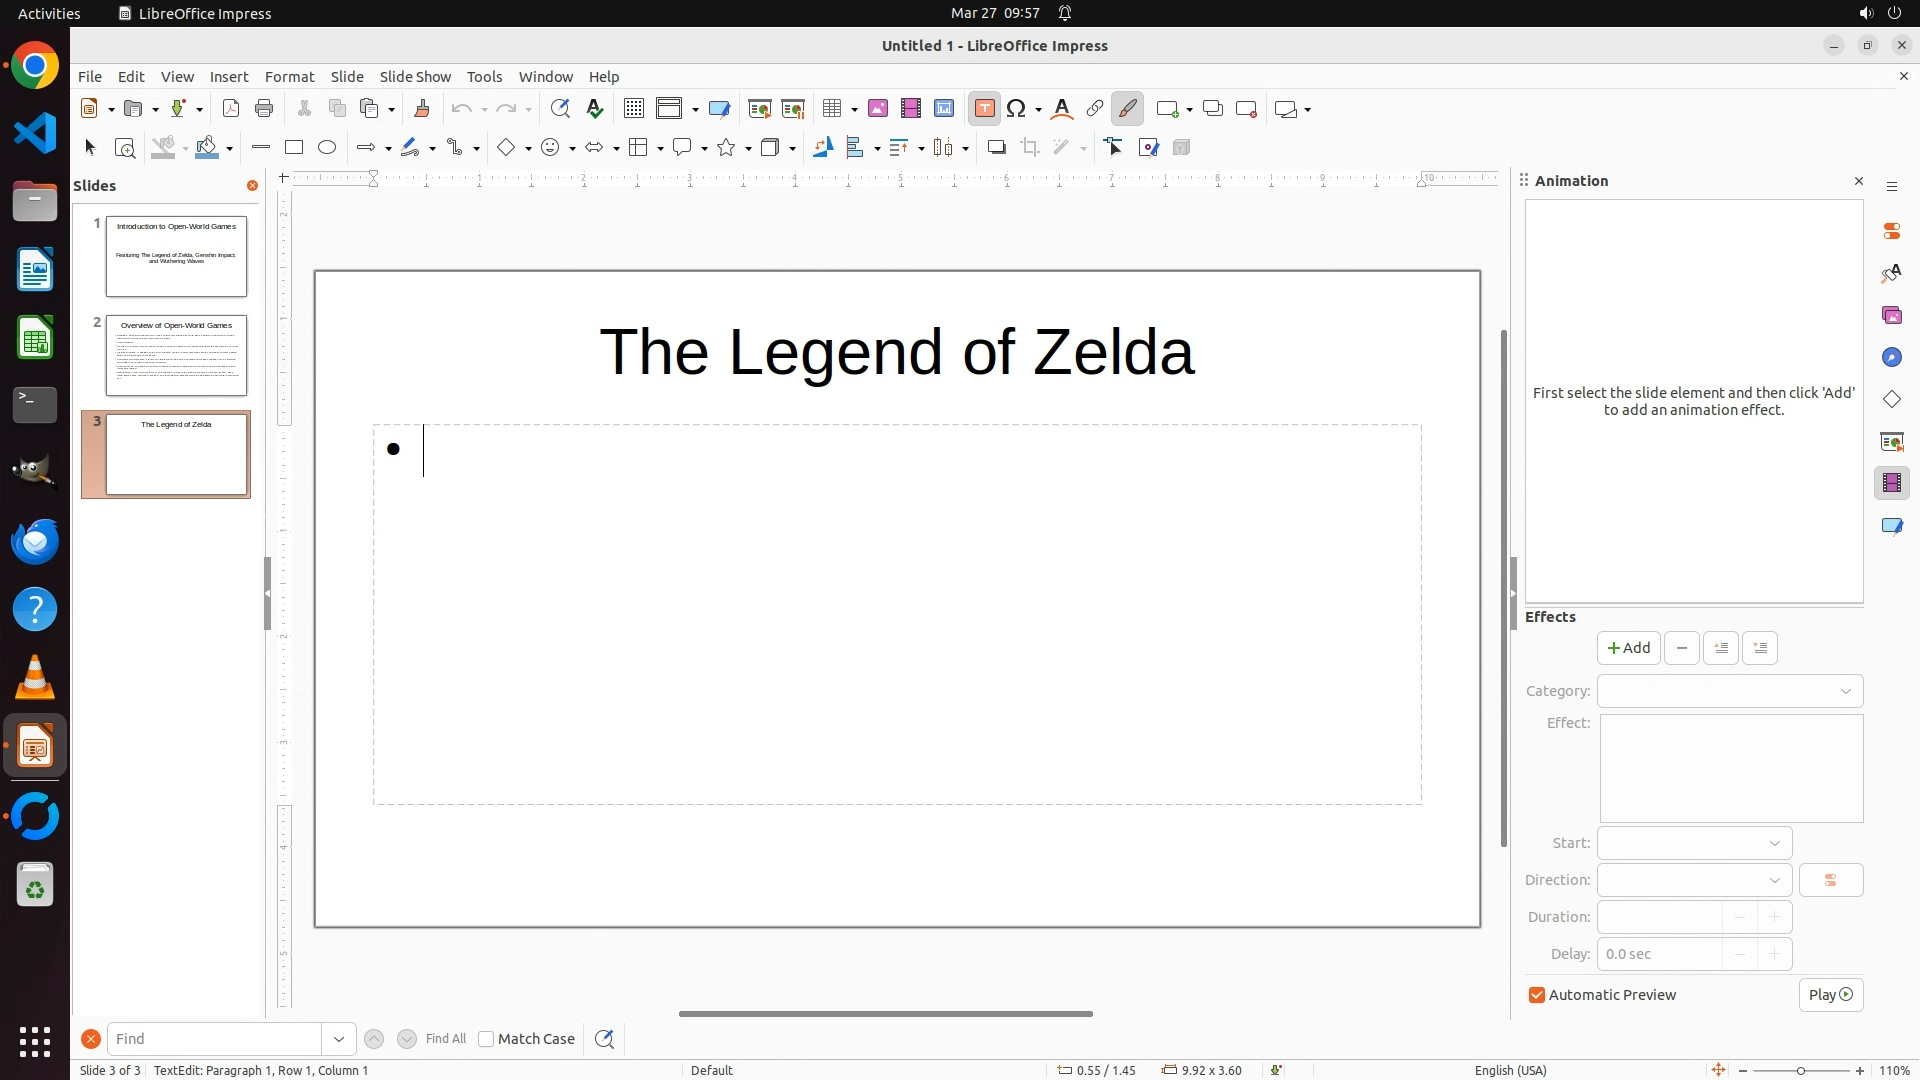Click the Export as PDF icon
The image size is (1920, 1080).
(x=231, y=109)
